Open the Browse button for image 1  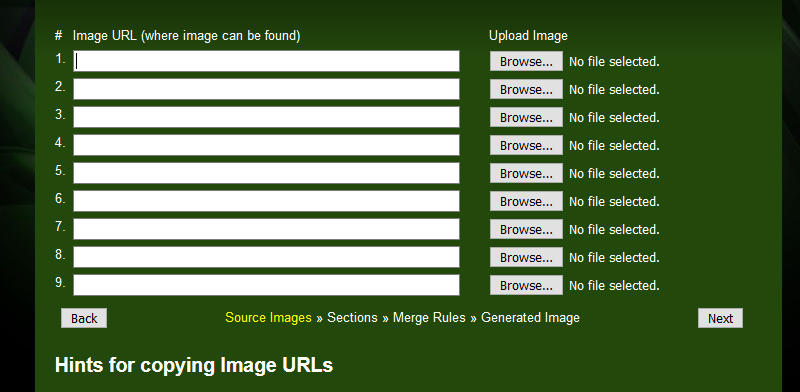526,61
